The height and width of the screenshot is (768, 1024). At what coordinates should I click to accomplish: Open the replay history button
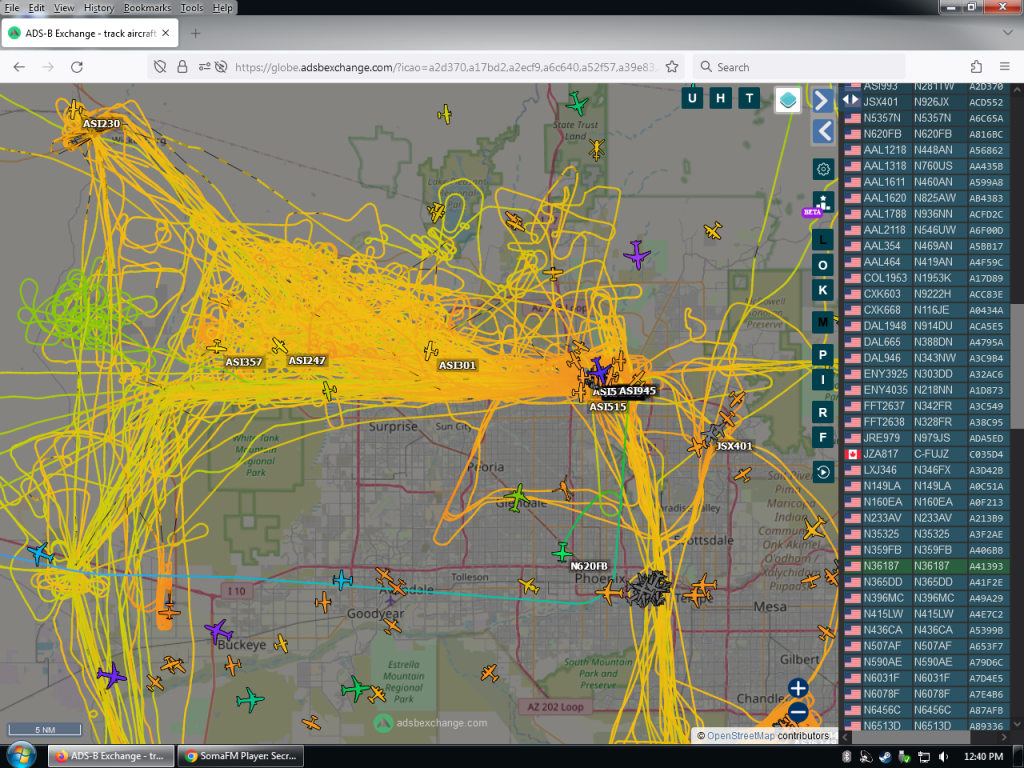point(823,472)
